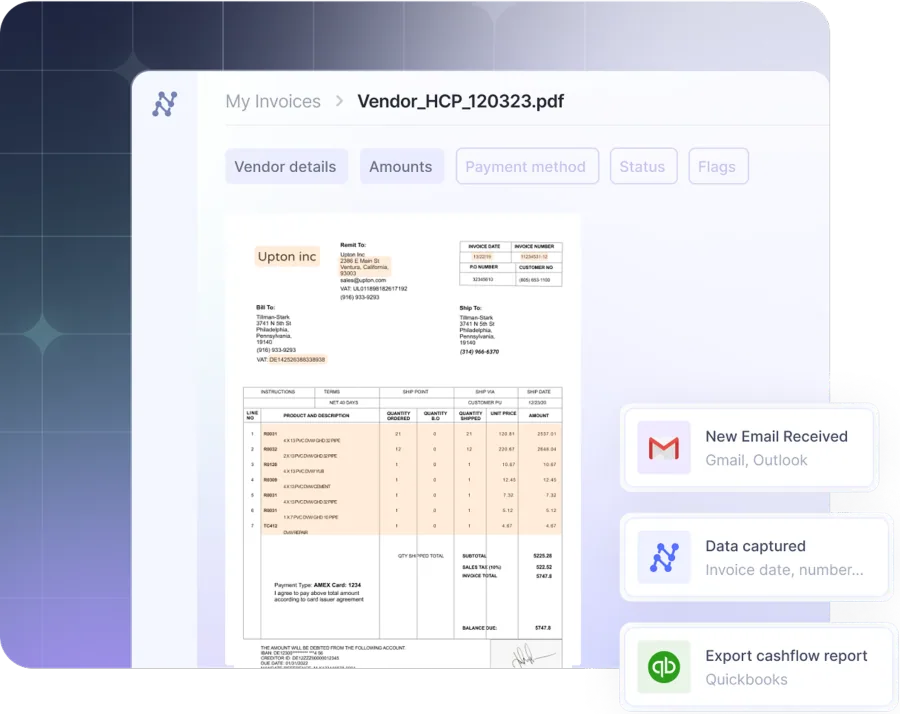Click the highlighted Remit To address
This screenshot has width=900, height=714.
tap(365, 267)
